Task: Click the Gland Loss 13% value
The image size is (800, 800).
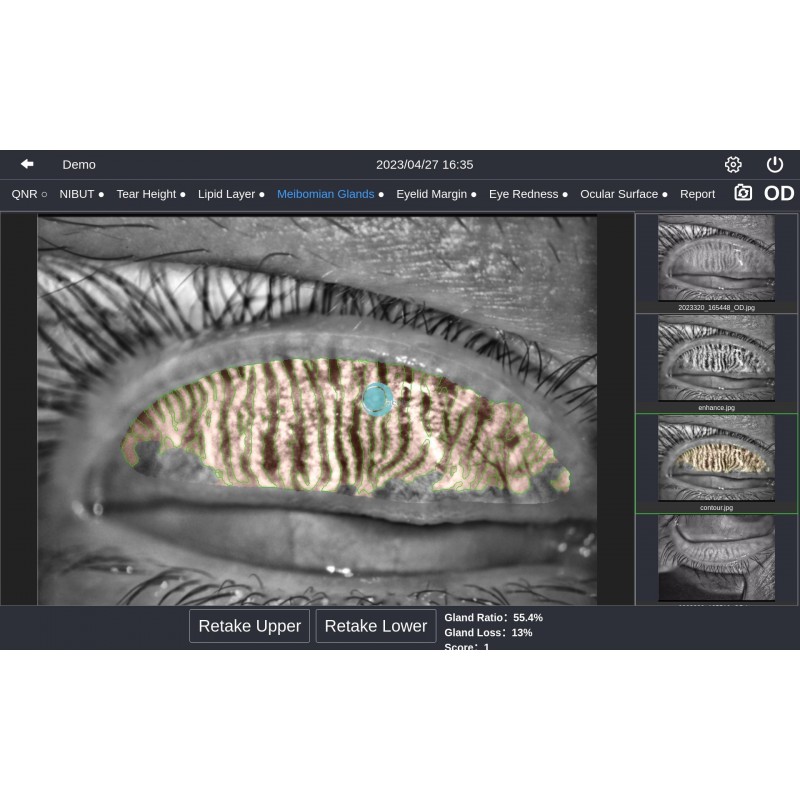Action: 488,632
